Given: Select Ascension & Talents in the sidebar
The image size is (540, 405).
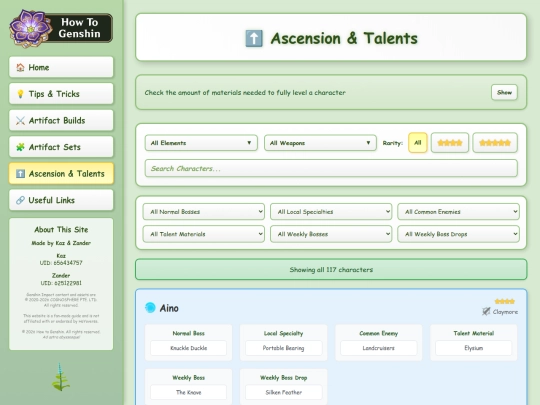Looking at the screenshot, I should [x=61, y=174].
